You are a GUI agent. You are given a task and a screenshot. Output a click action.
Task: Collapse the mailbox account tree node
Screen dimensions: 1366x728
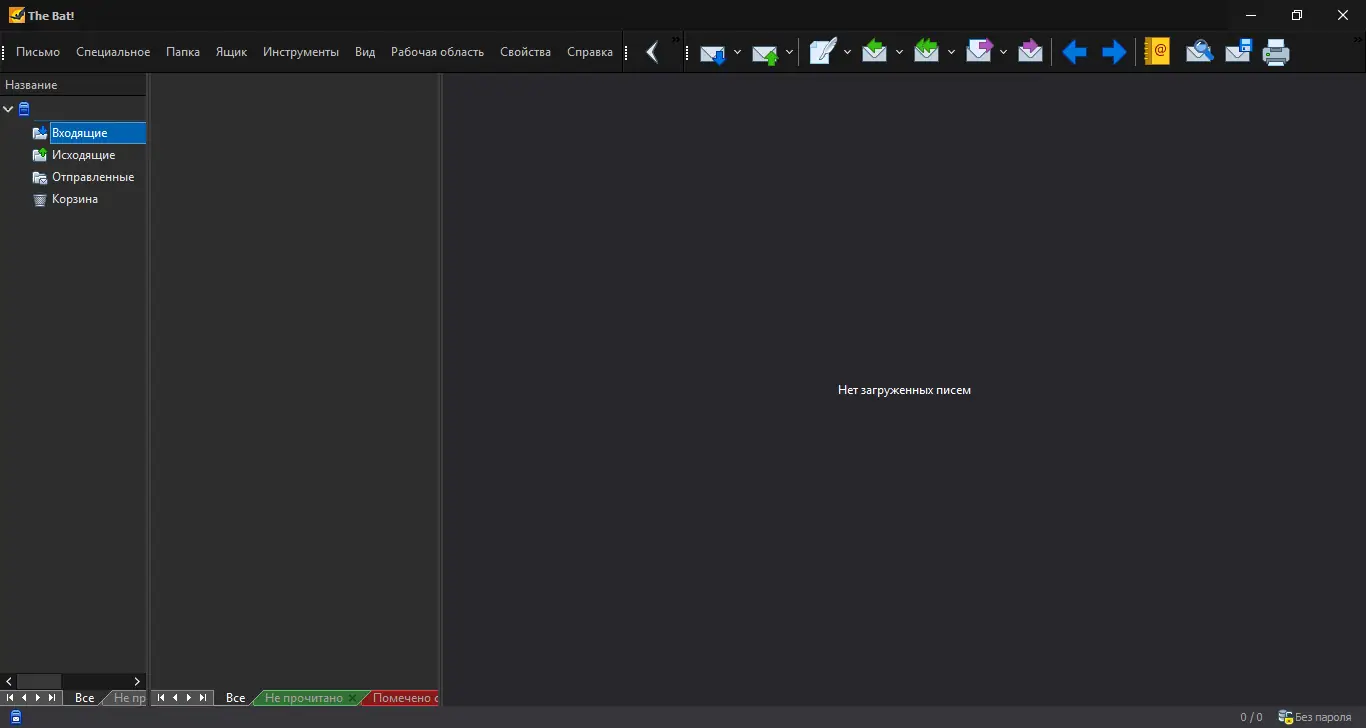[8, 109]
